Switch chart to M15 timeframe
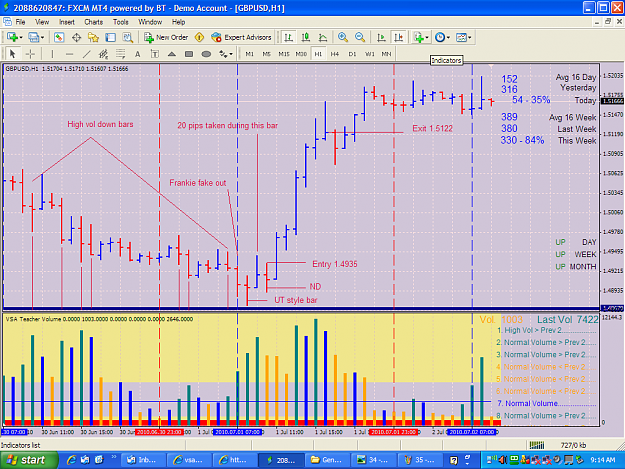The height and width of the screenshot is (469, 625). [284, 54]
